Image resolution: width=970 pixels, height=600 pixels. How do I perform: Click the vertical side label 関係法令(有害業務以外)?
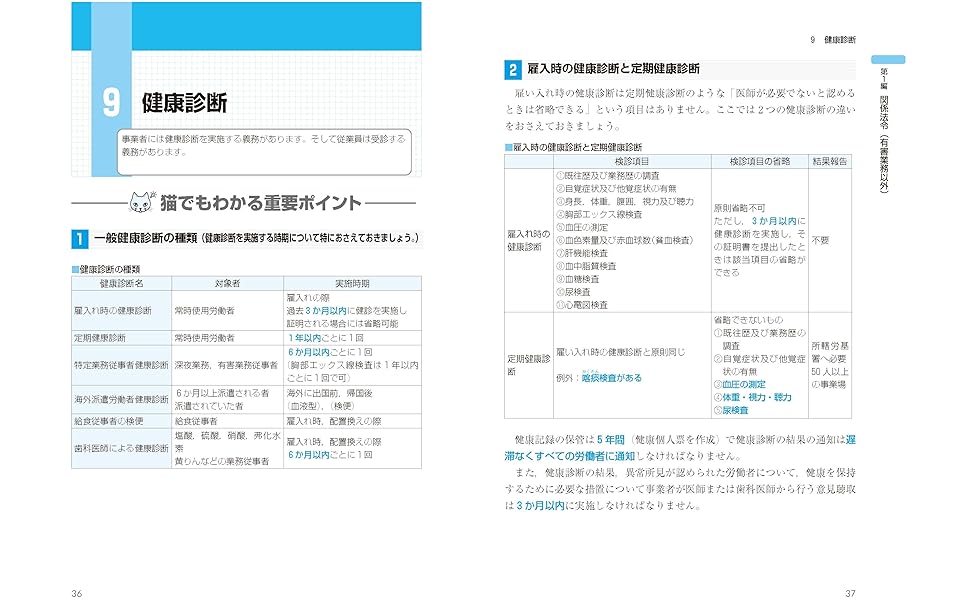[884, 144]
